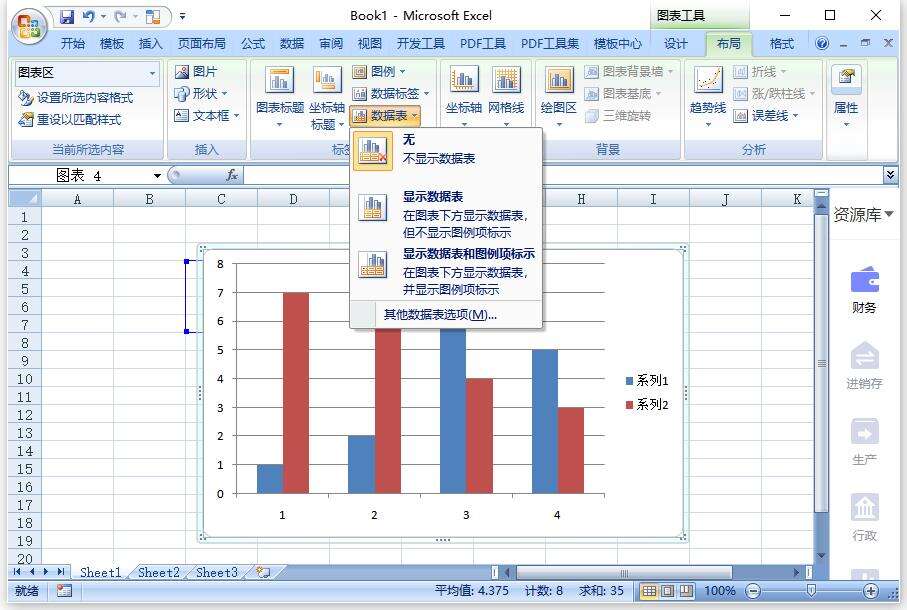The image size is (907, 610).
Task: Insert a picture (图片) into the chart
Action: pos(196,72)
